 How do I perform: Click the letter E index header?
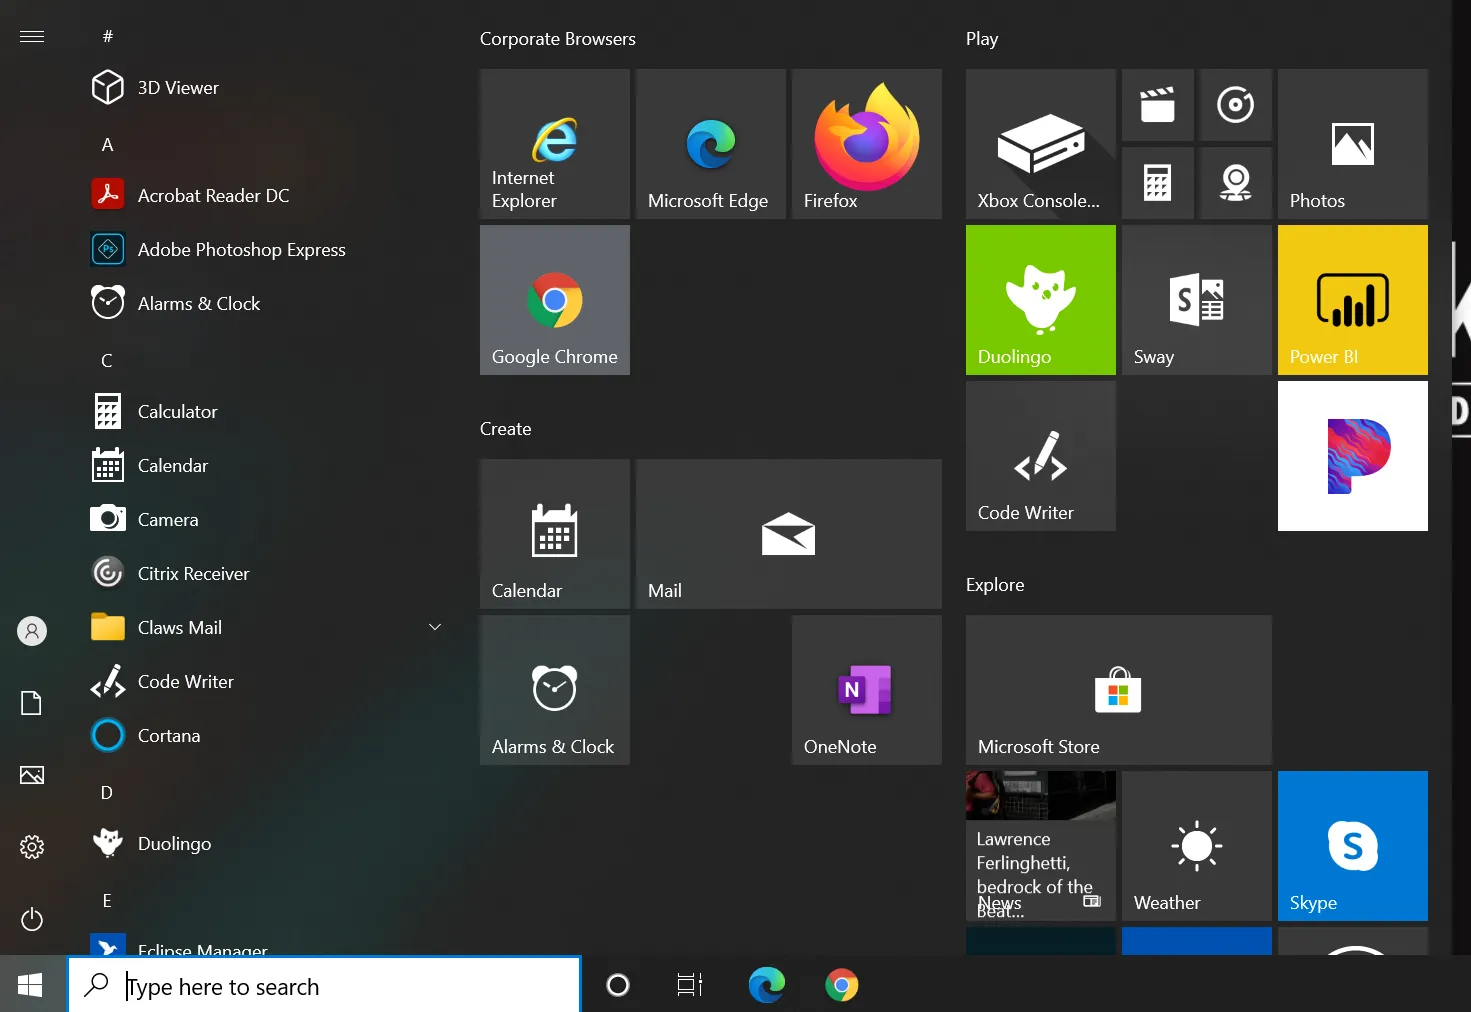[107, 901]
